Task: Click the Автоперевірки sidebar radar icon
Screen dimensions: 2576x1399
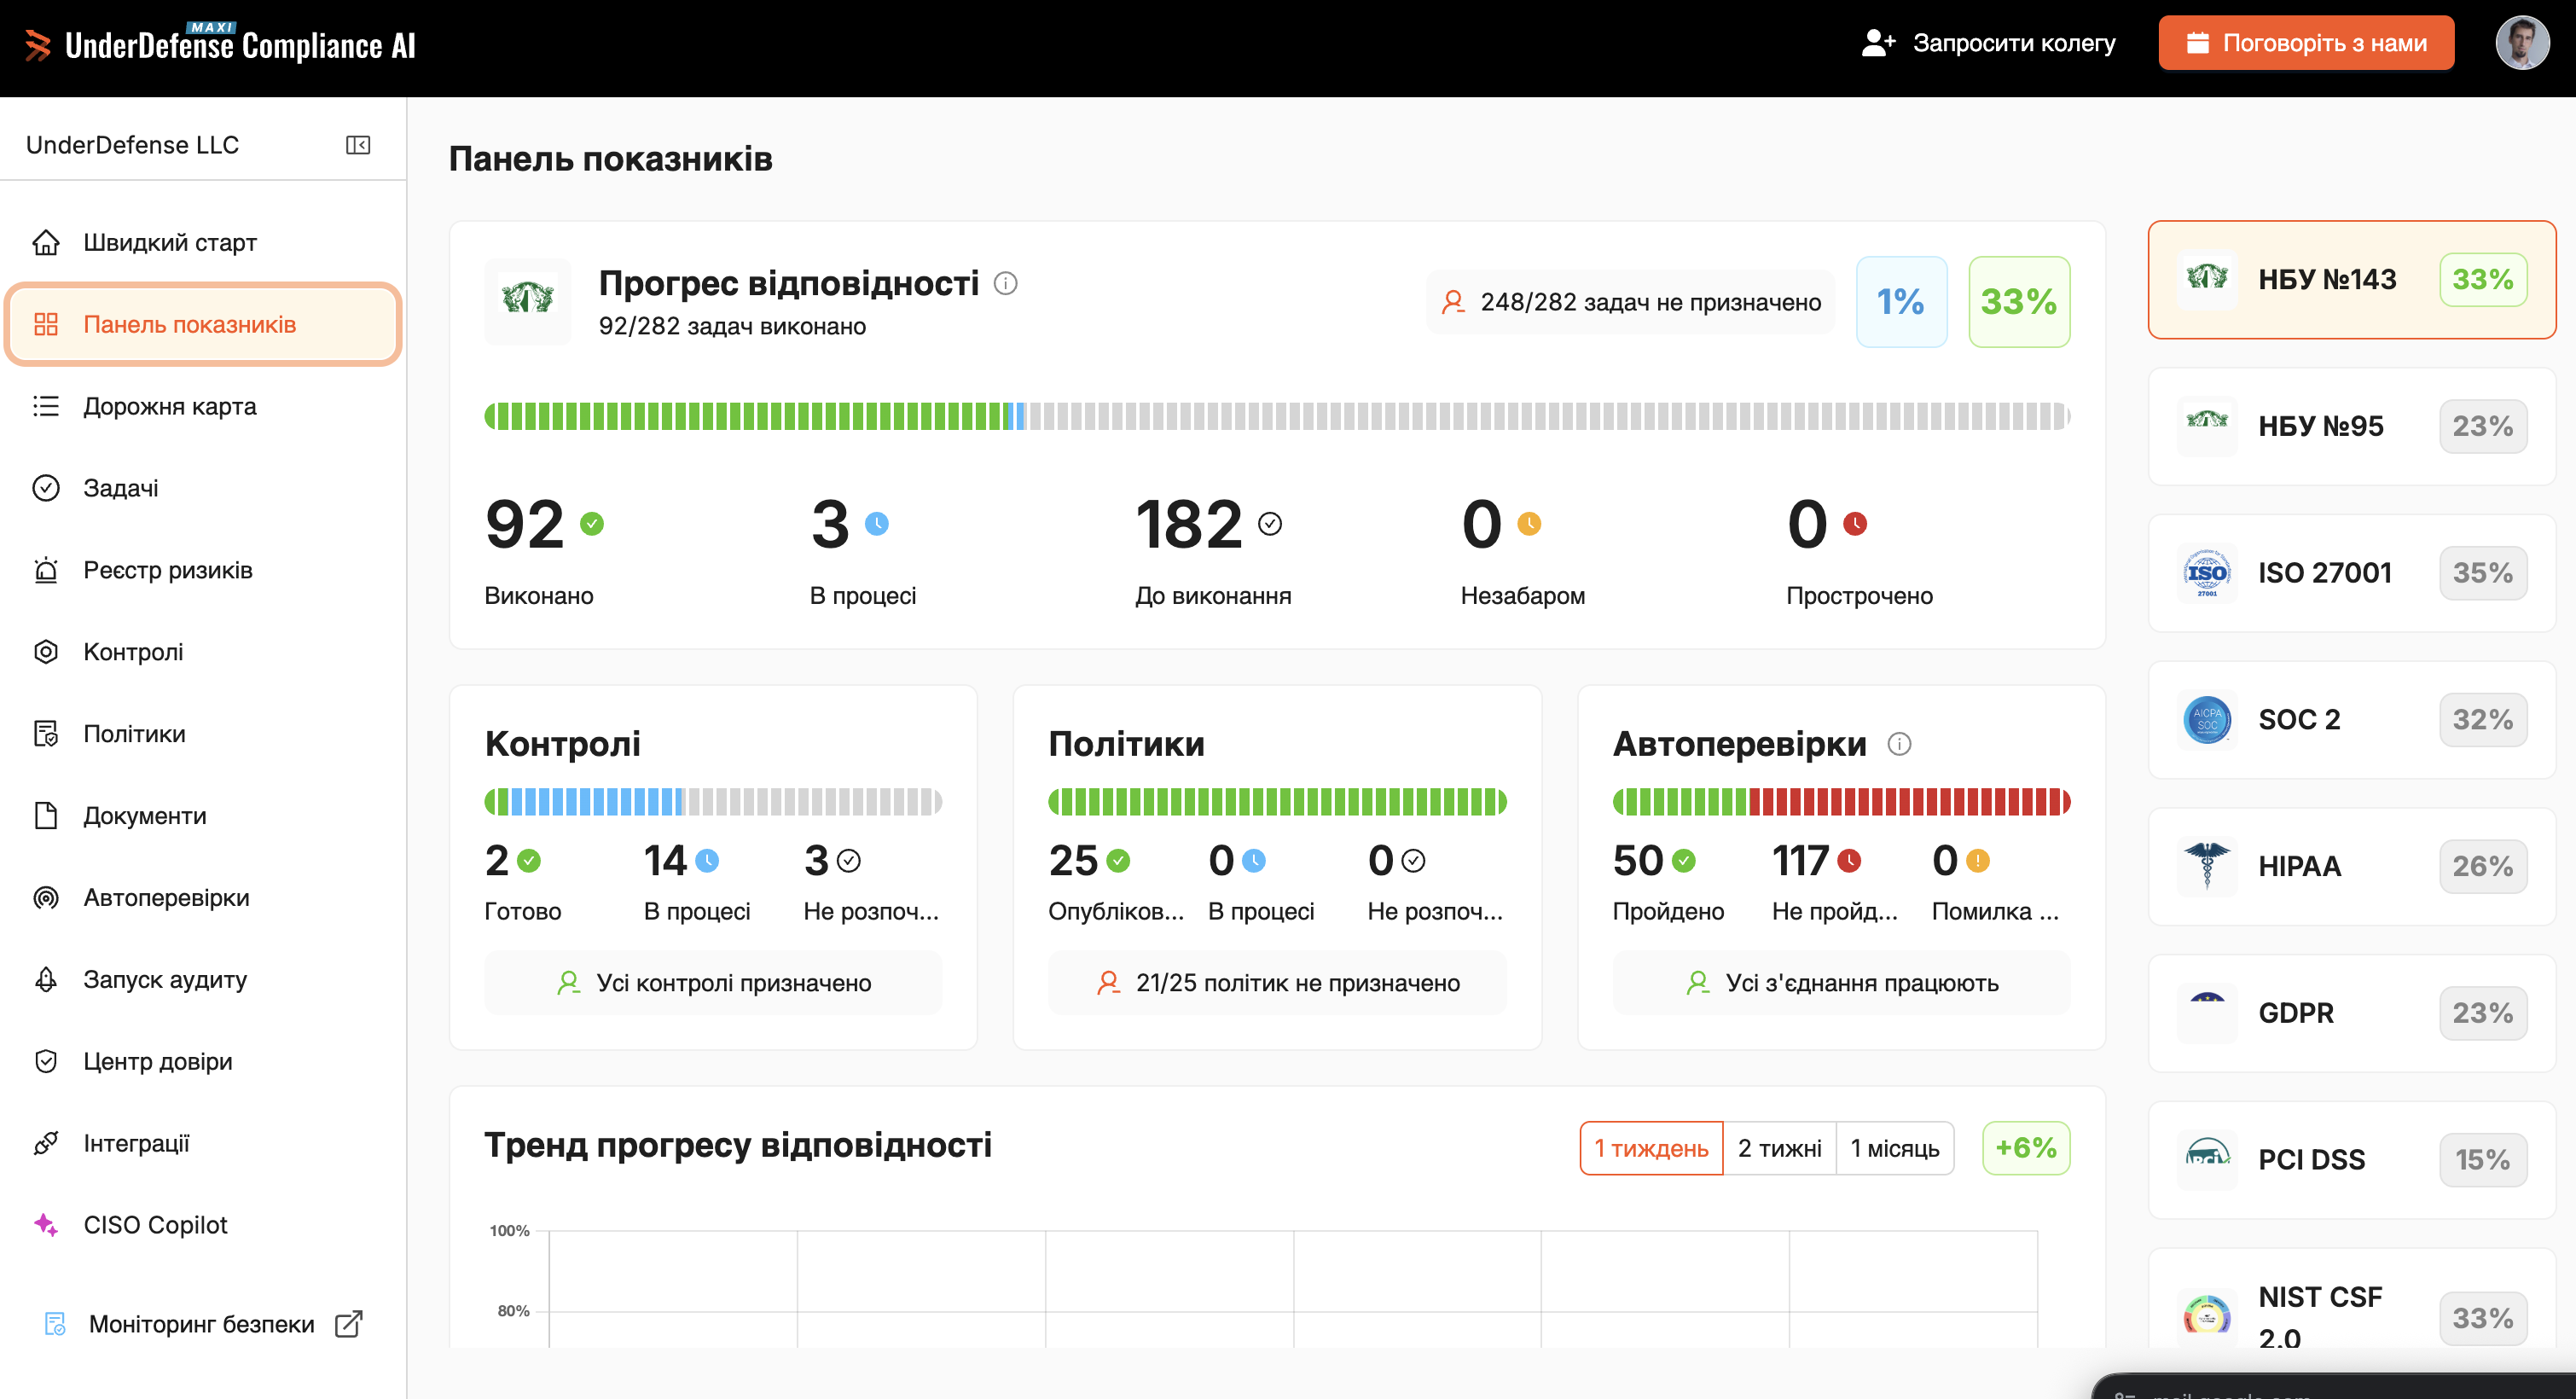Action: click(x=46, y=898)
